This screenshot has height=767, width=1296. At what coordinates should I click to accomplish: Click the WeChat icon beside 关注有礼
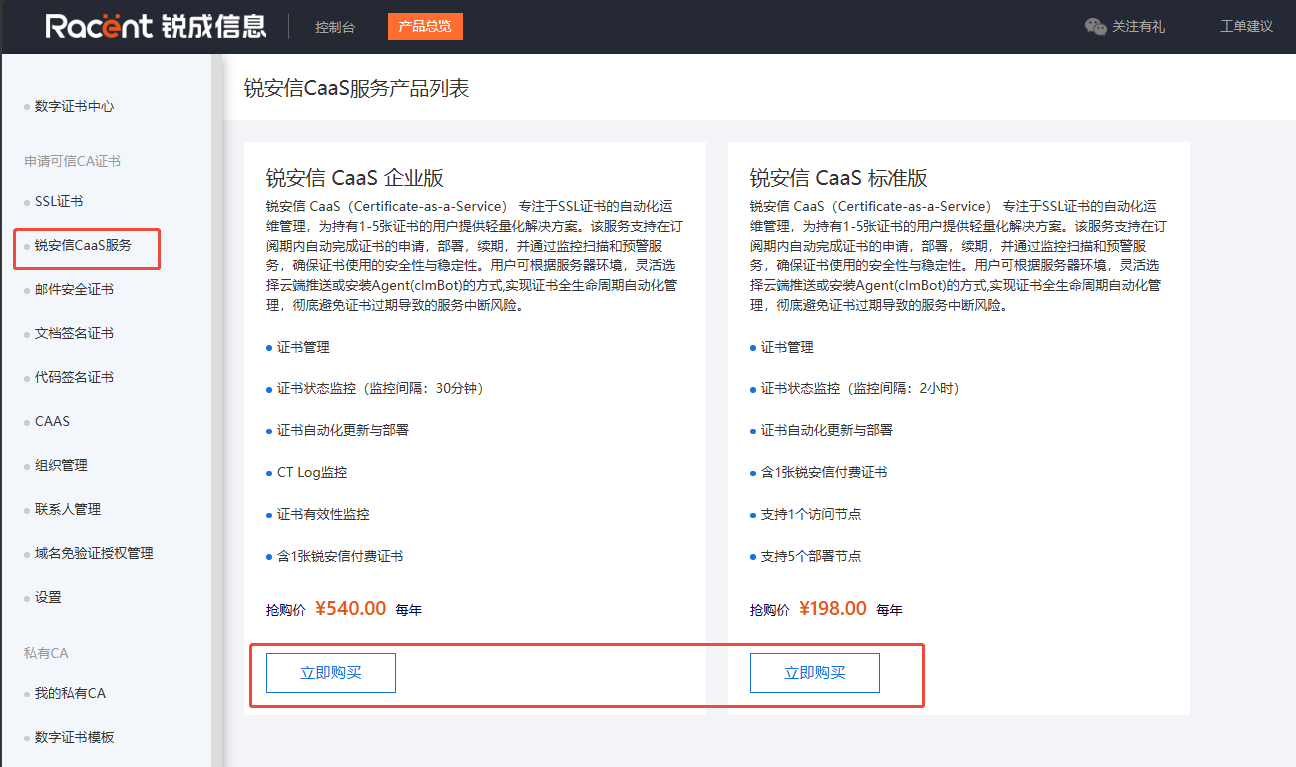tap(1096, 27)
